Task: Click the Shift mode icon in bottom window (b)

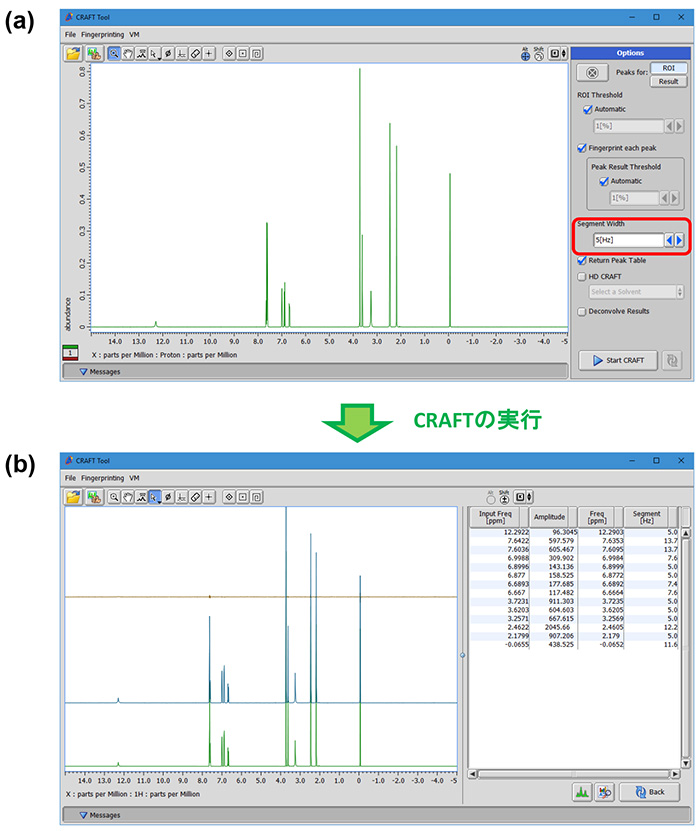Action: click(x=504, y=498)
